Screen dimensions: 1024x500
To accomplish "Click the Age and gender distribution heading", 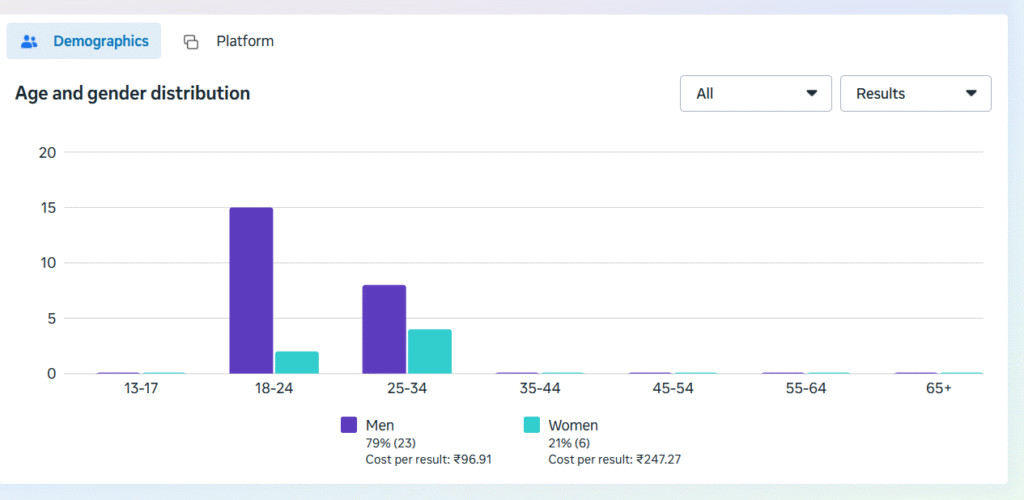I will [132, 93].
